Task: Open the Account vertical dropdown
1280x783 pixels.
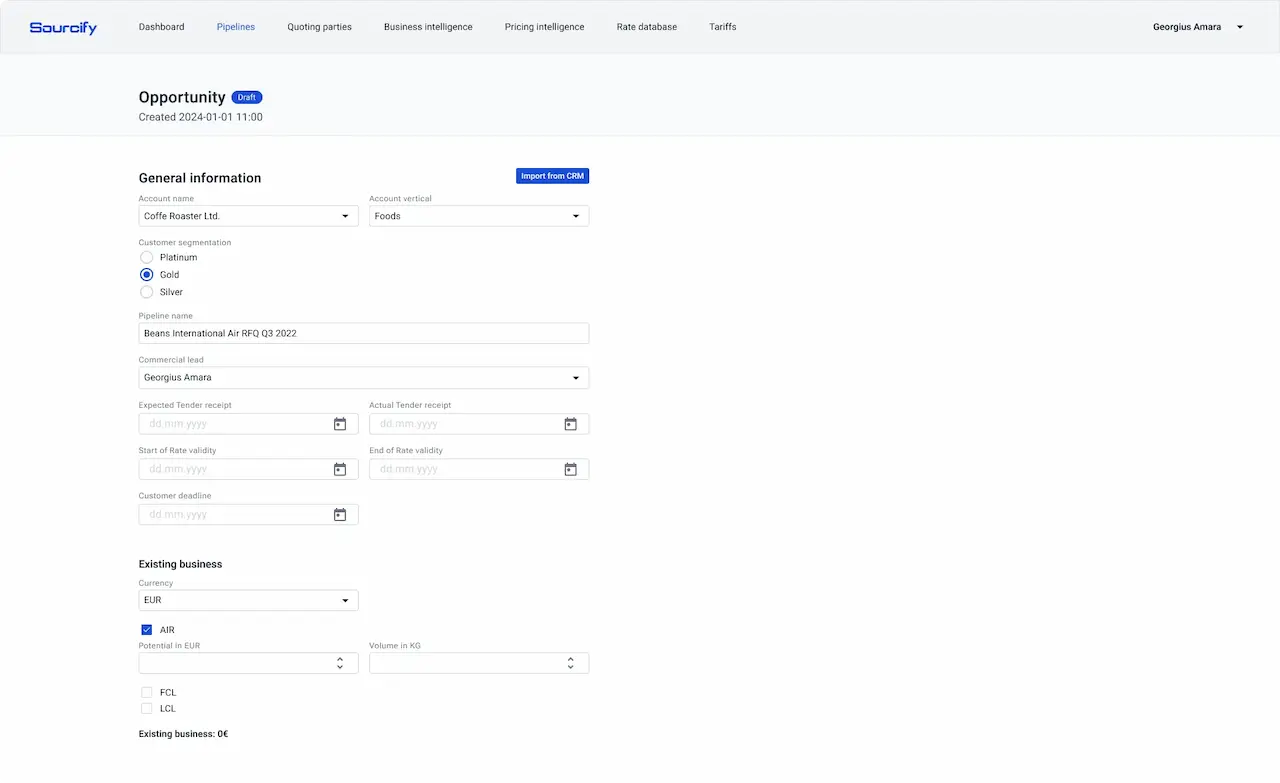Action: tap(575, 215)
